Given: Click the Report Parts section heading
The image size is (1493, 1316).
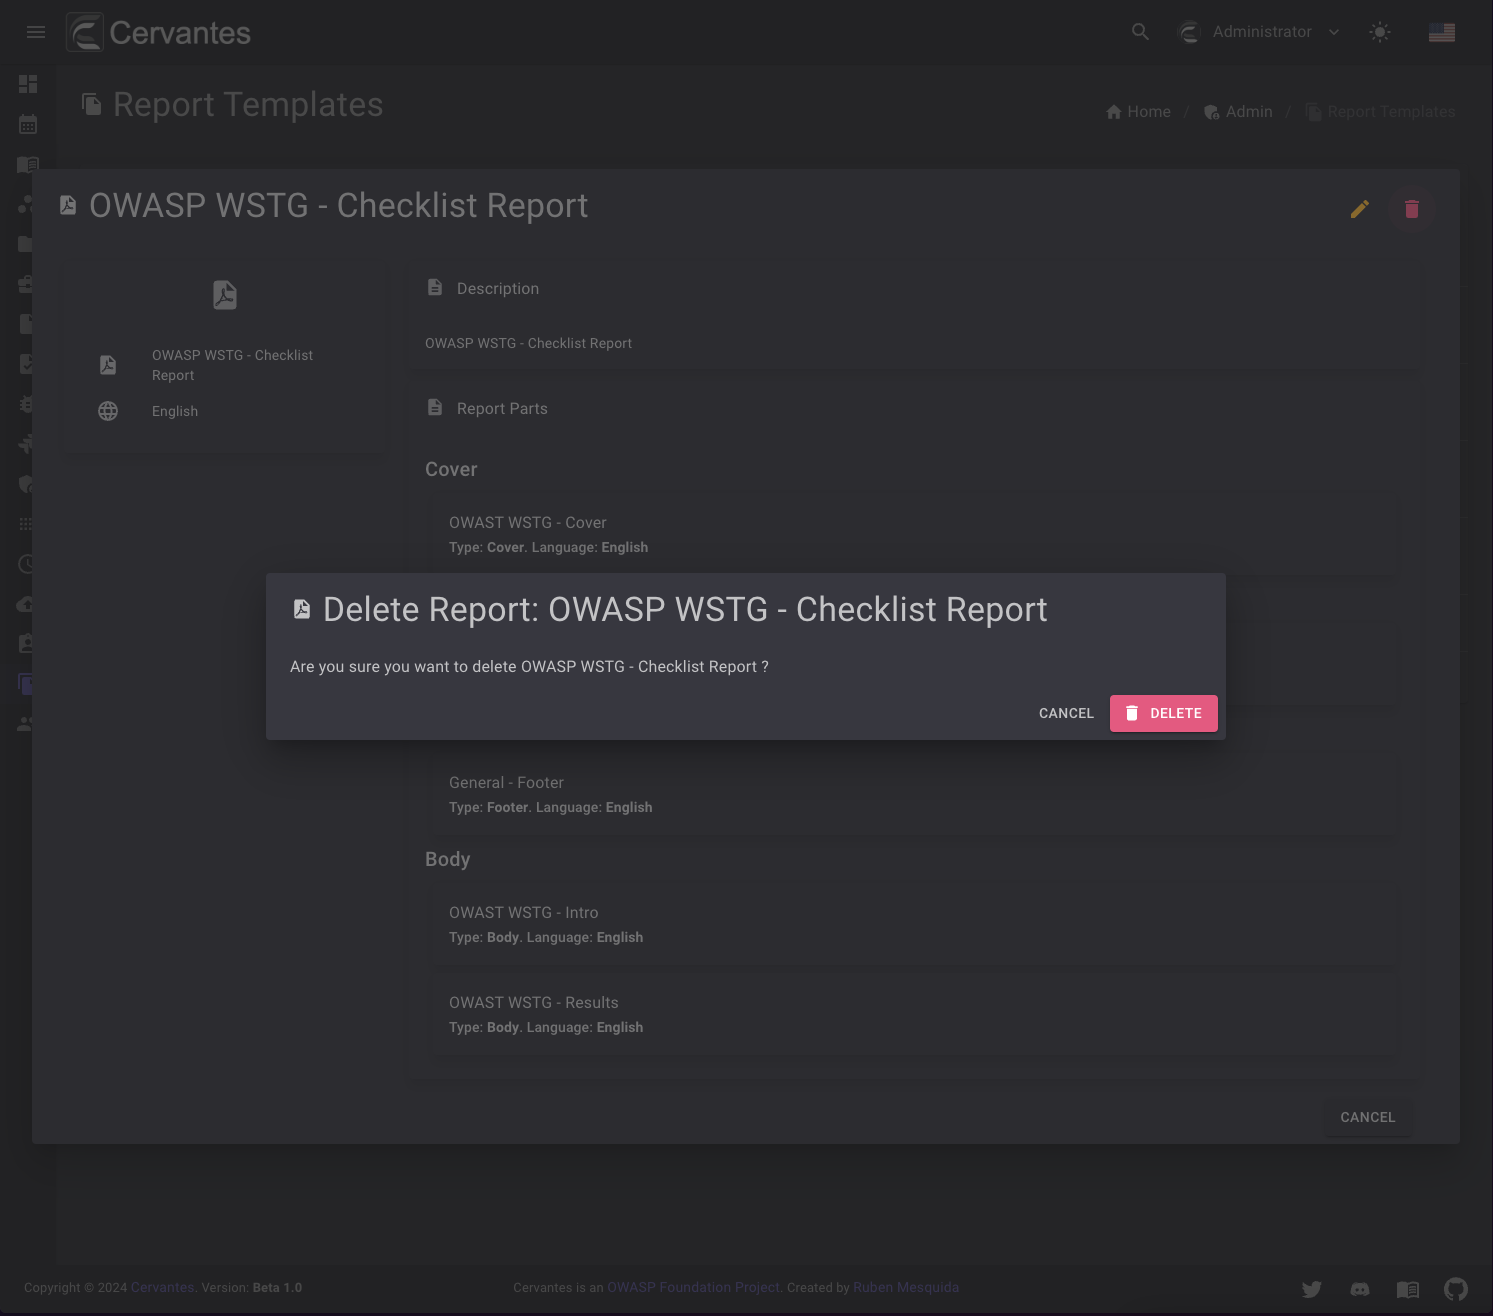Looking at the screenshot, I should point(502,408).
